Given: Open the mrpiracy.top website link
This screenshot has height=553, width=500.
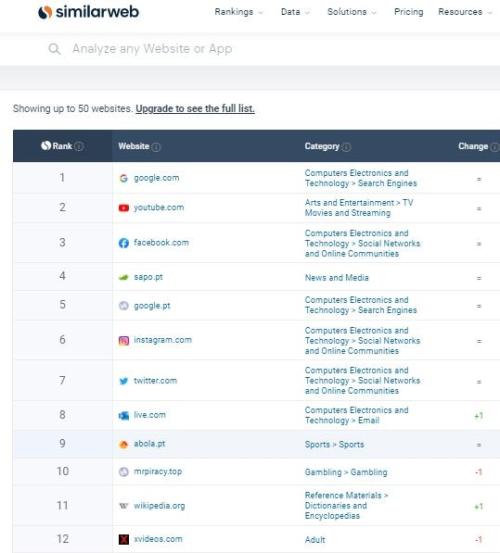Looking at the screenshot, I should pos(158,472).
